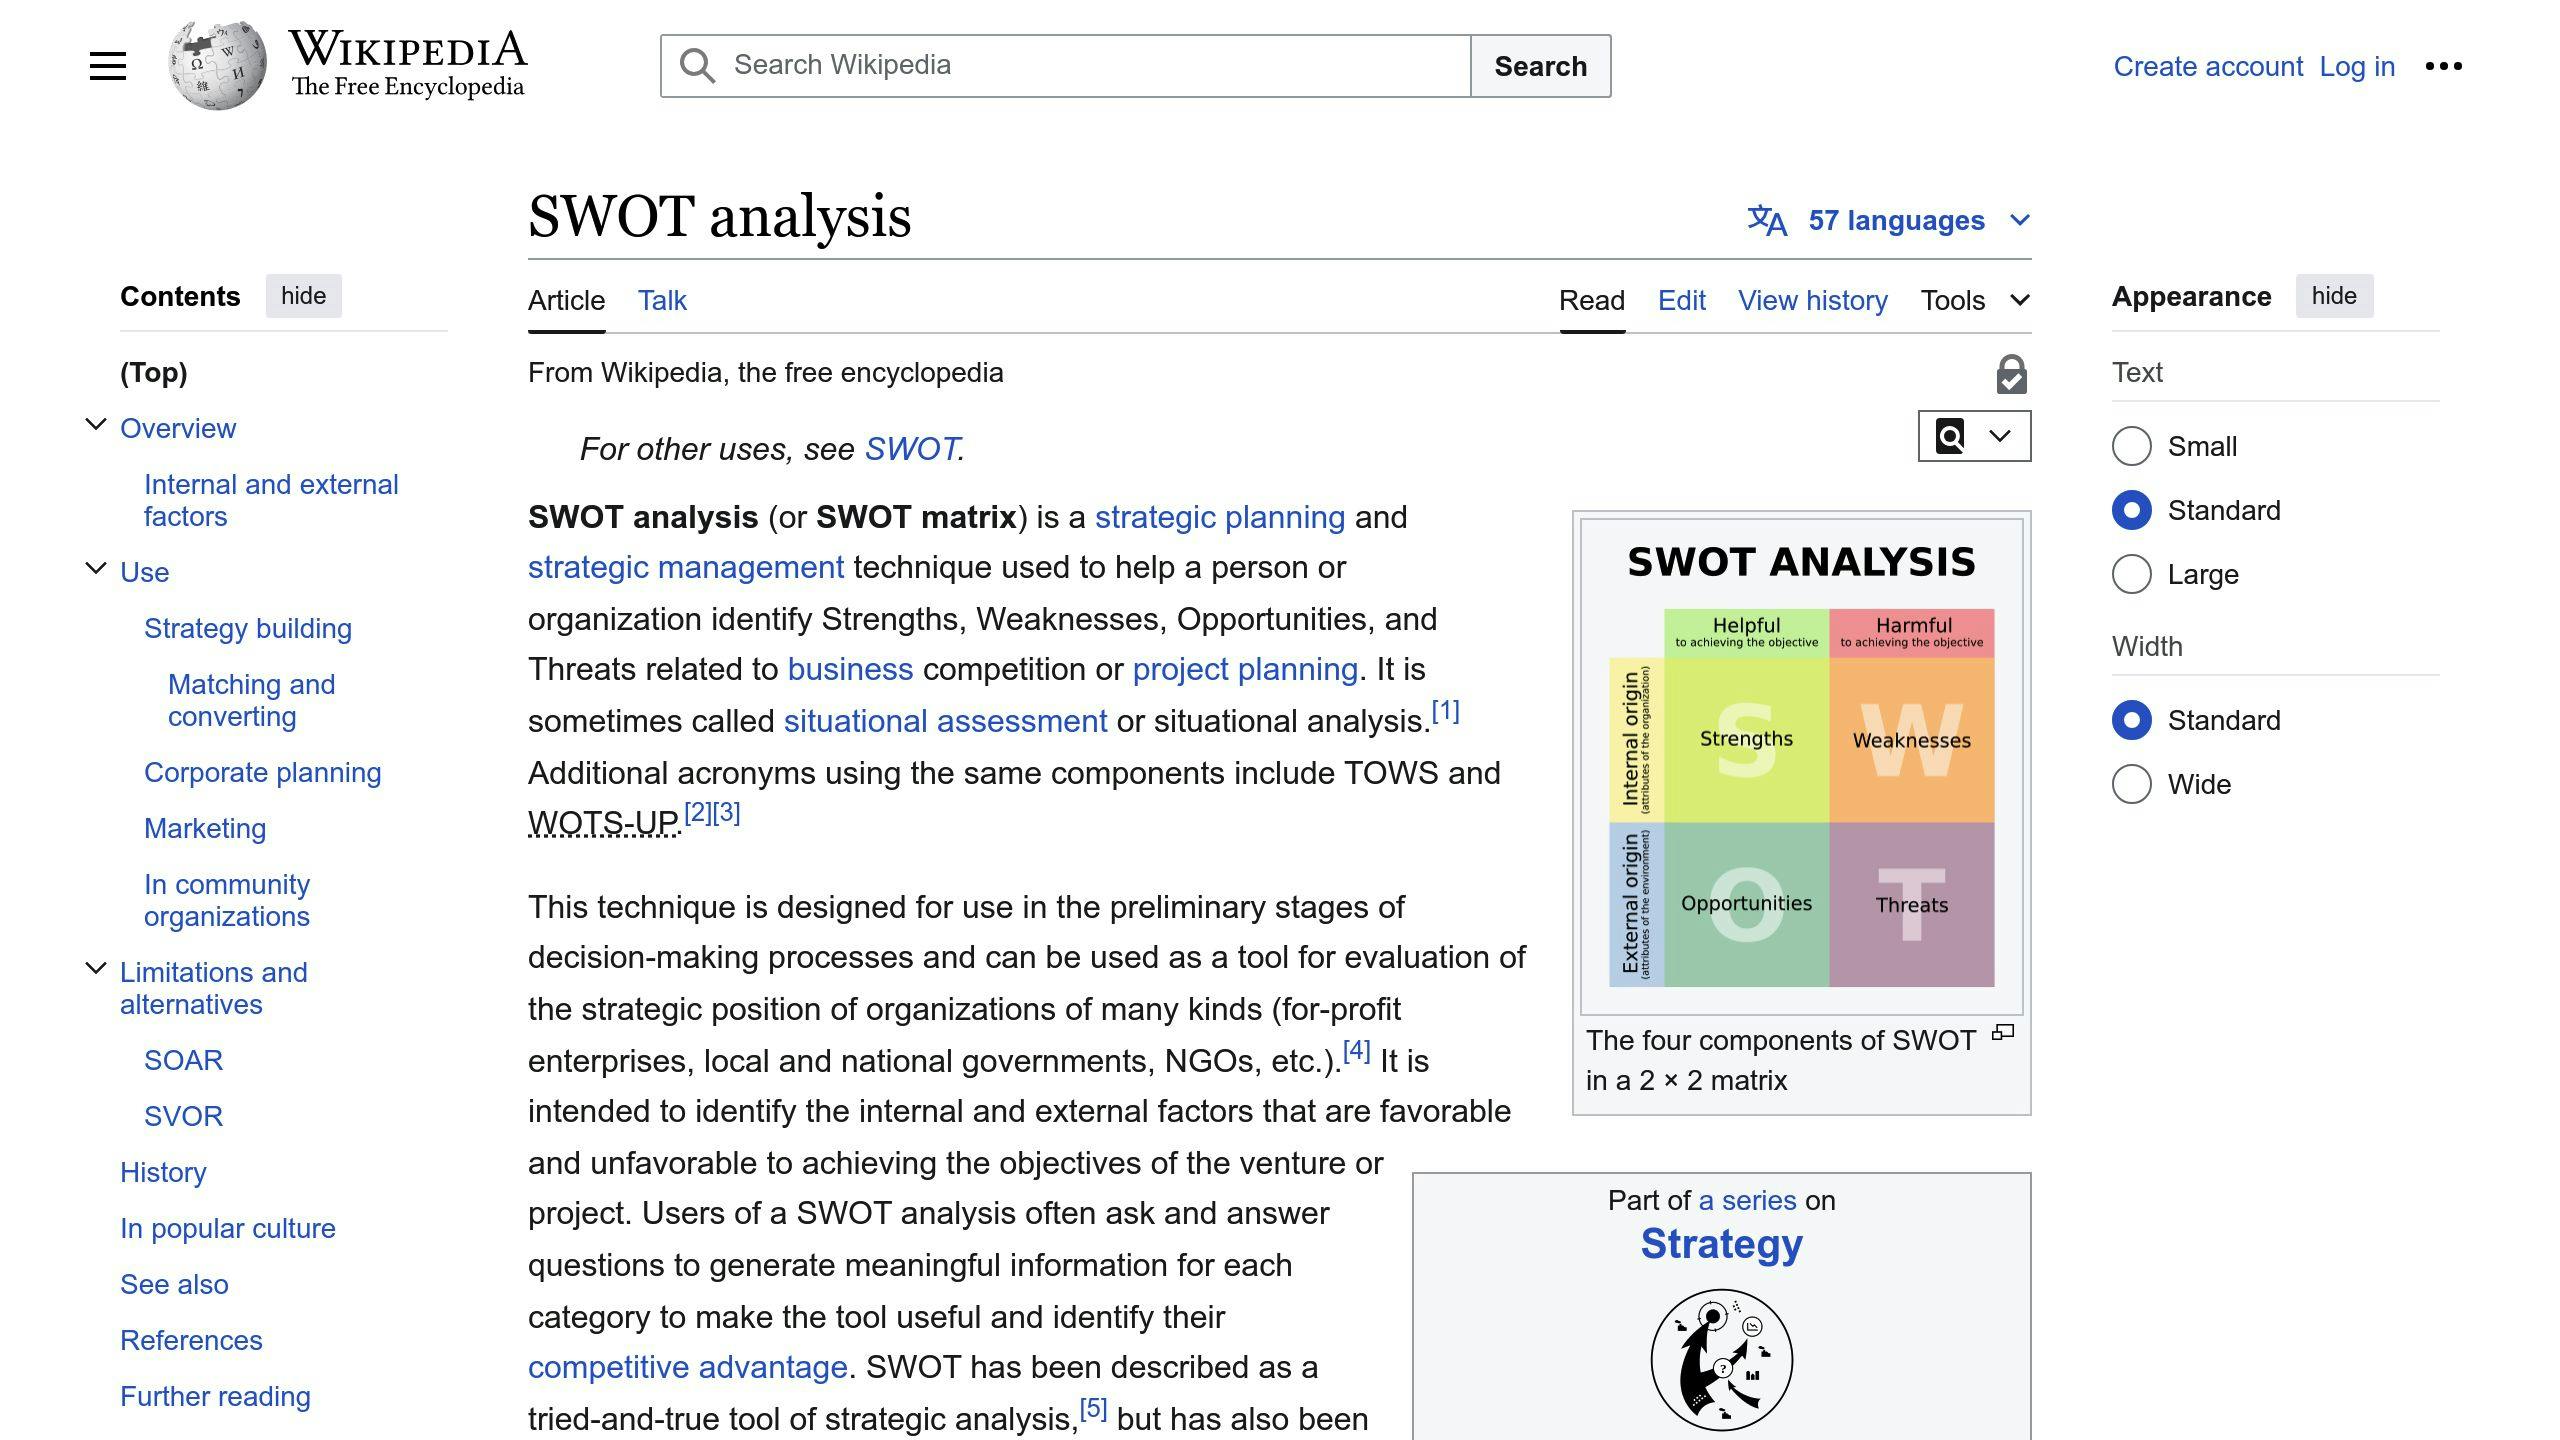Switch to the Article tab
Screen dimensions: 2560x1440
[566, 300]
